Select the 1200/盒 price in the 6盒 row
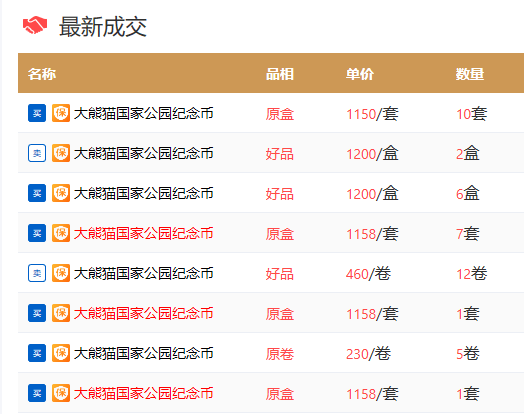 [x=372, y=194]
